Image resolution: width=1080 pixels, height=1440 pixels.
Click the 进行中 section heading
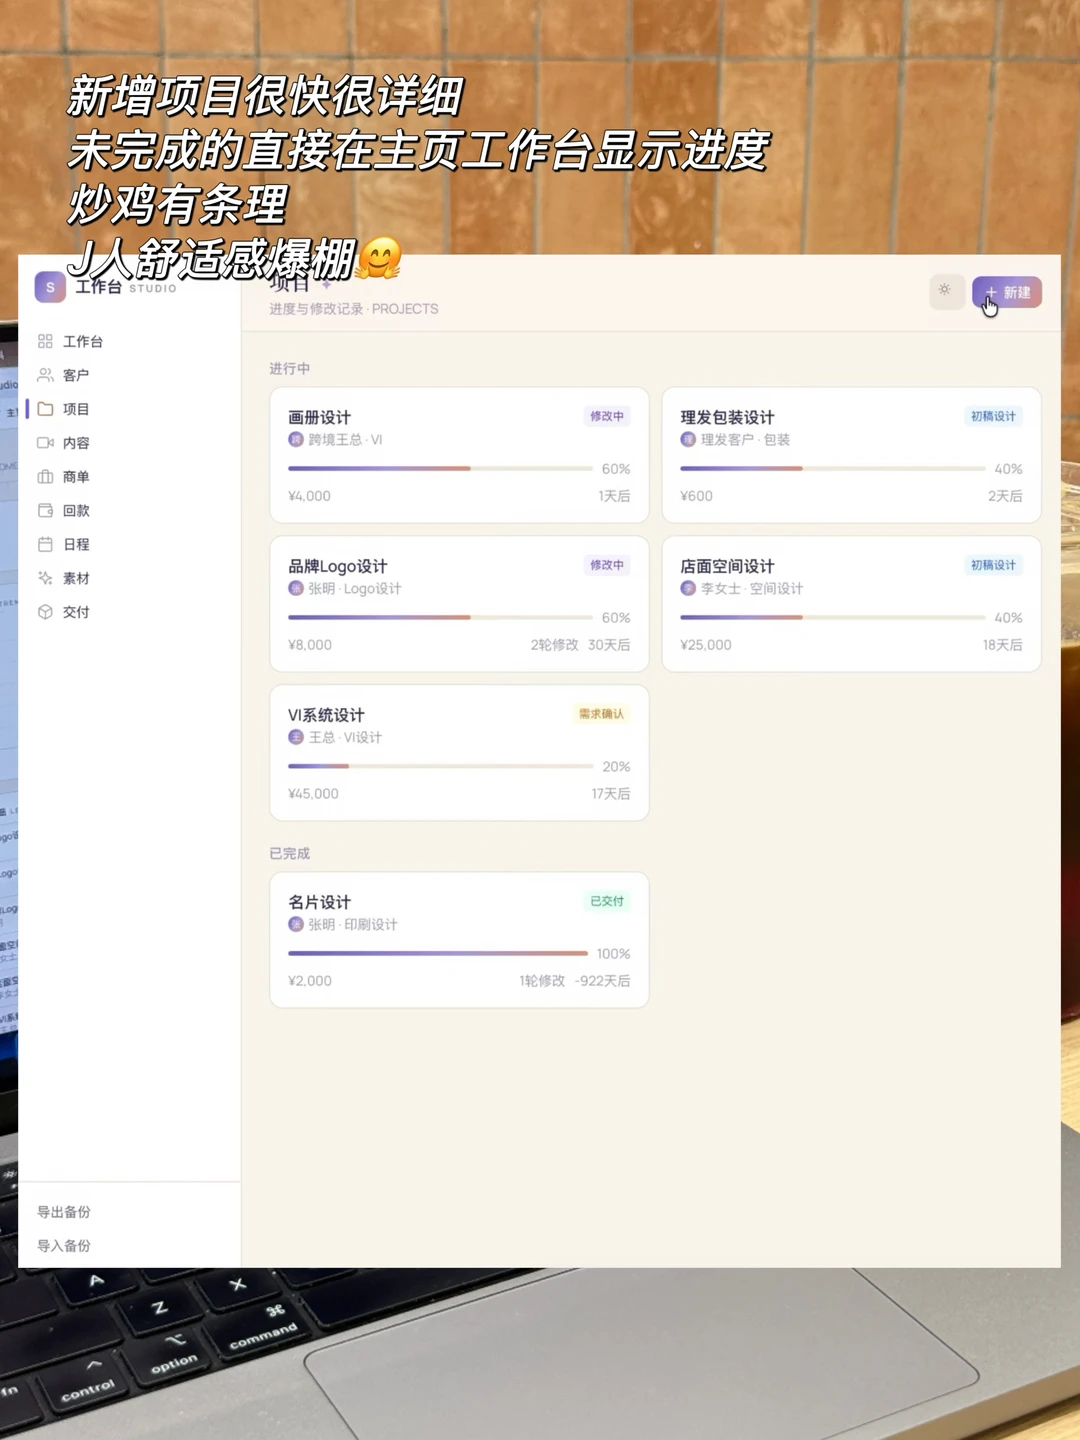click(289, 369)
